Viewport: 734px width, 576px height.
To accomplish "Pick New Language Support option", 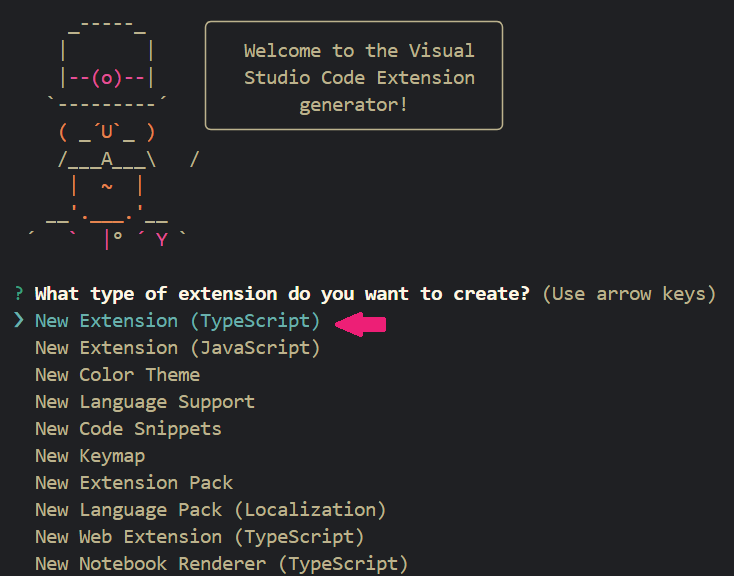I will (145, 402).
